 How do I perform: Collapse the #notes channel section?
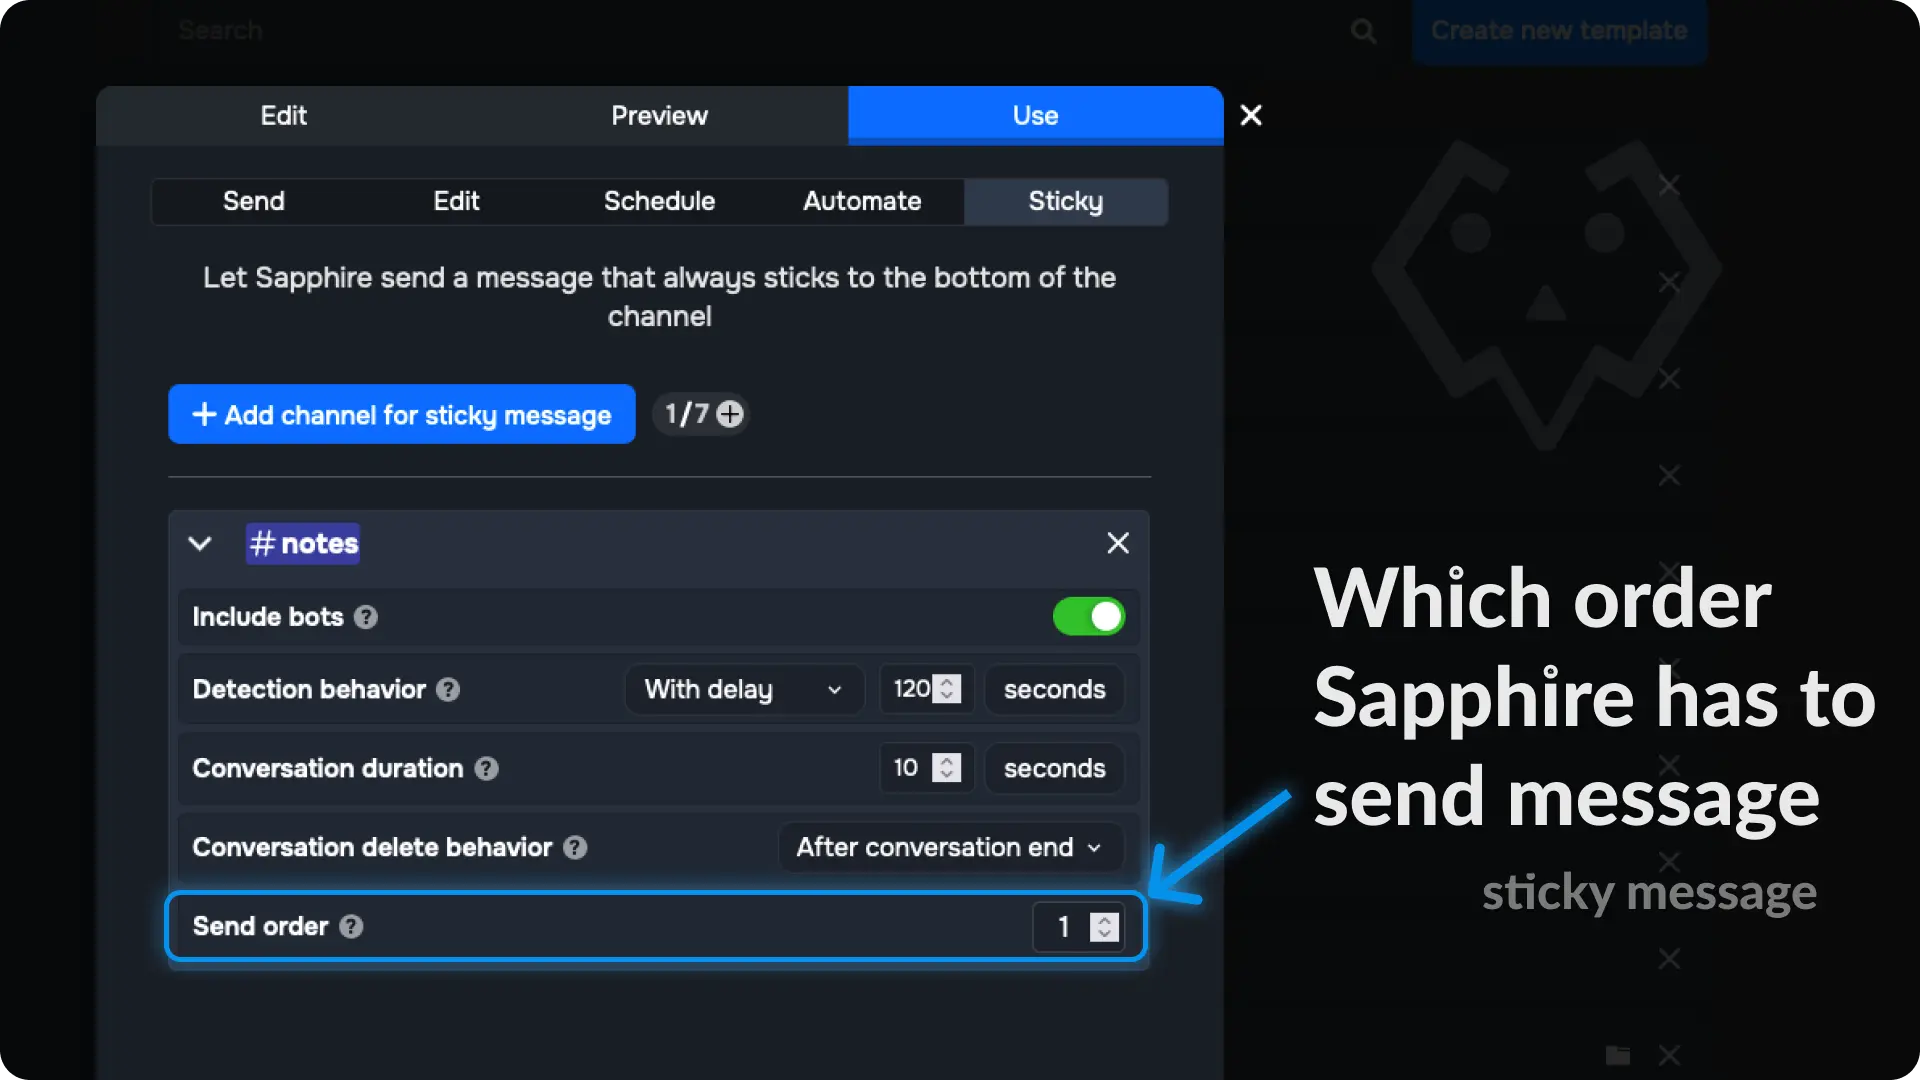click(x=200, y=543)
